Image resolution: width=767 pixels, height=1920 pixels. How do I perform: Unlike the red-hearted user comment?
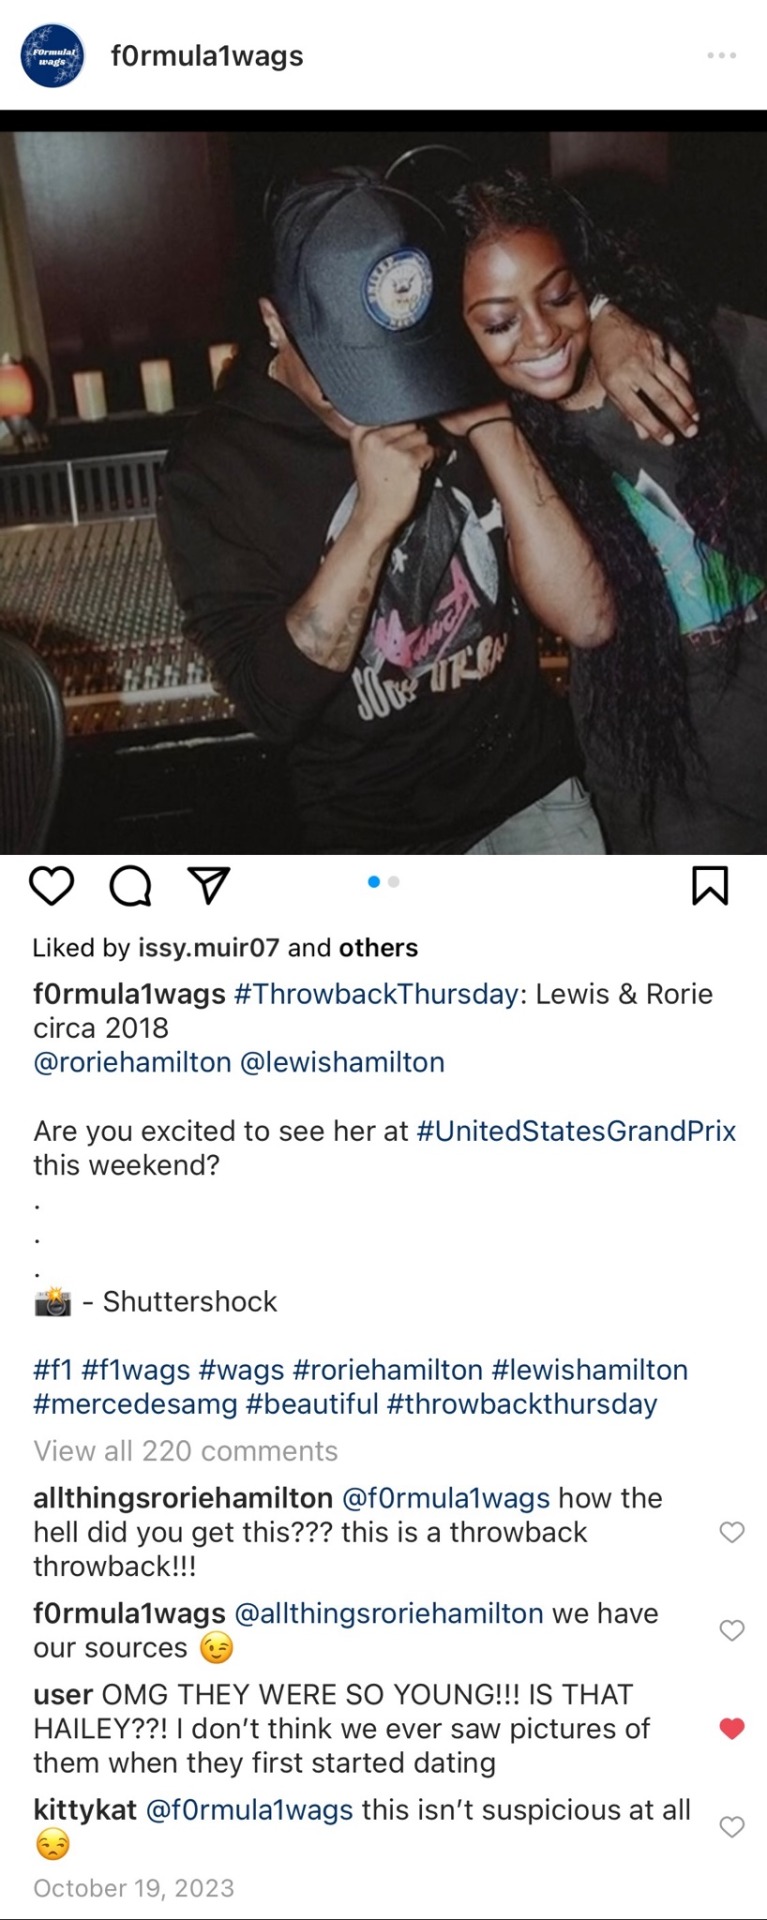732,1728
